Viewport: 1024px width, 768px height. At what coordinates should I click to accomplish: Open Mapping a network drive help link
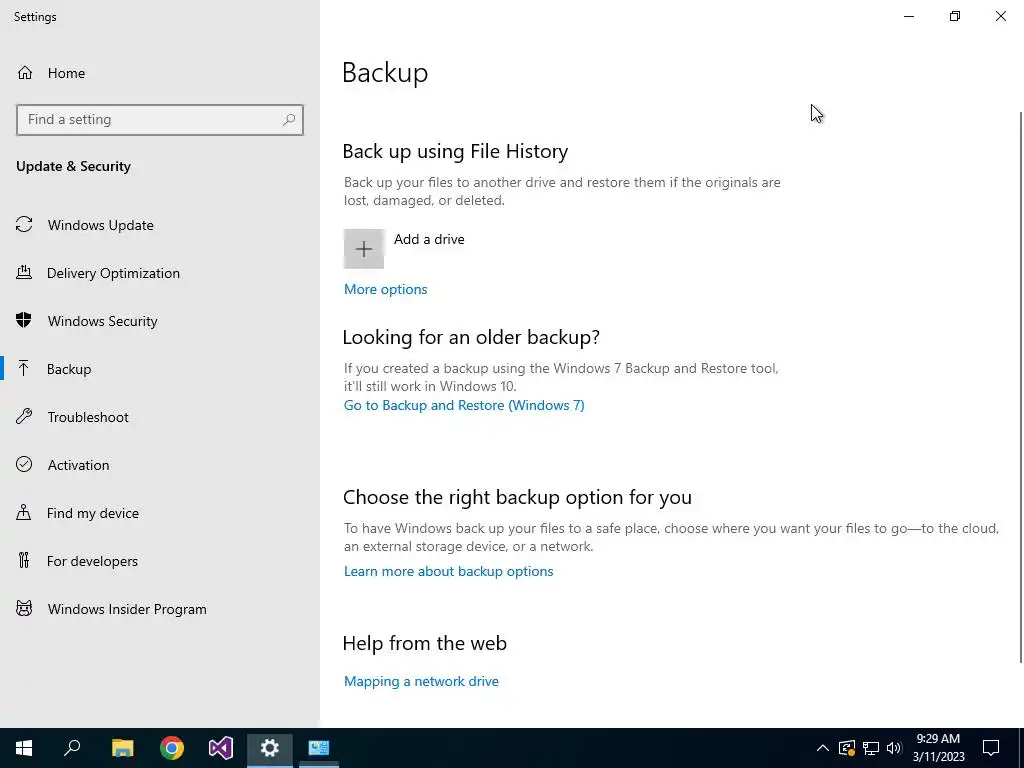point(421,681)
